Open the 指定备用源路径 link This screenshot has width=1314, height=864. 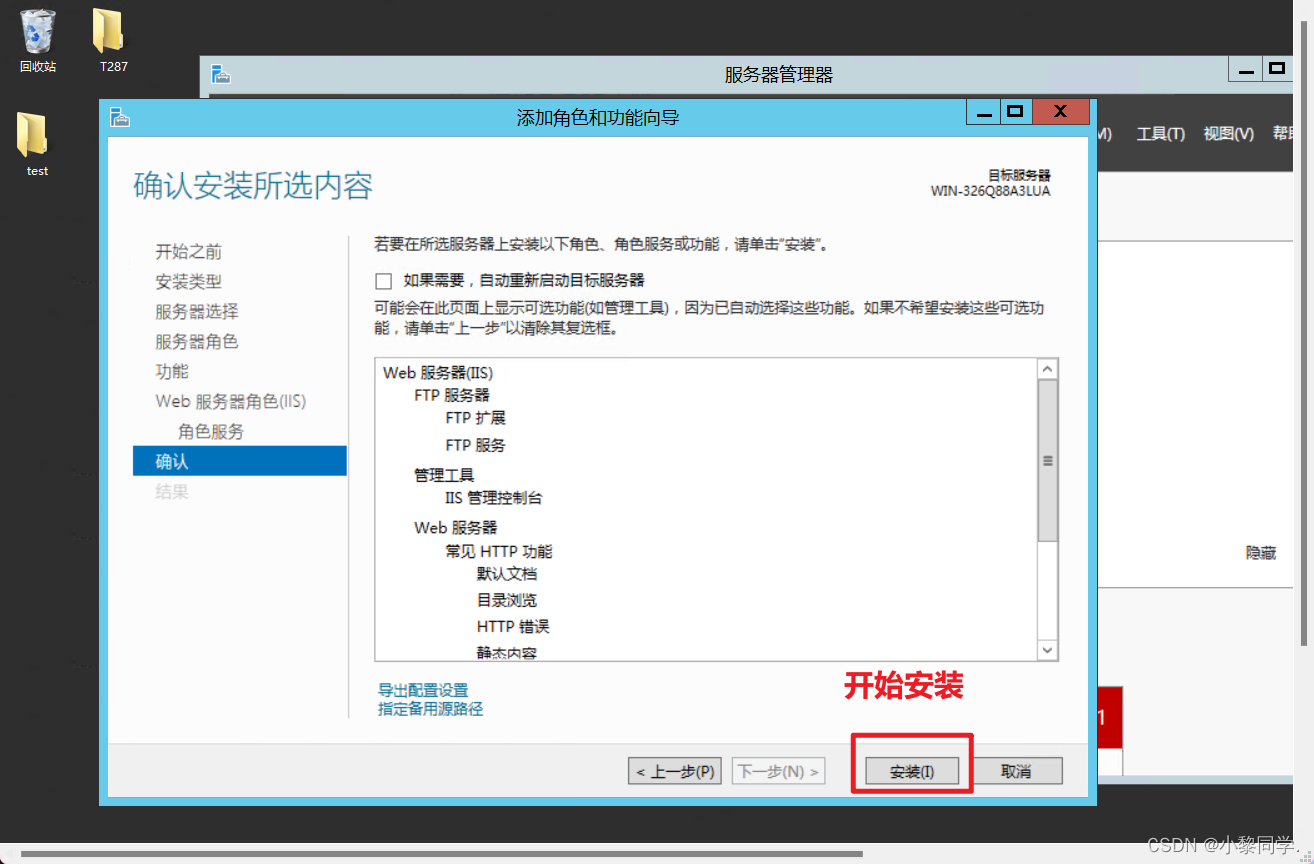[x=430, y=709]
